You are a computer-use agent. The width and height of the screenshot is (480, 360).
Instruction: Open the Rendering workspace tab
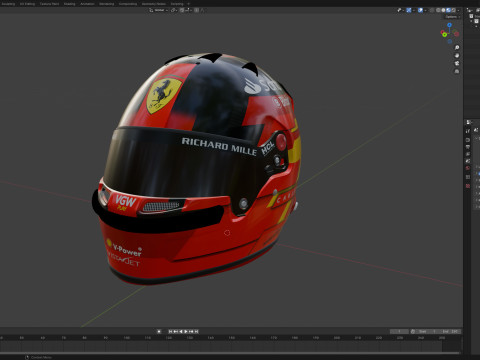(x=106, y=4)
